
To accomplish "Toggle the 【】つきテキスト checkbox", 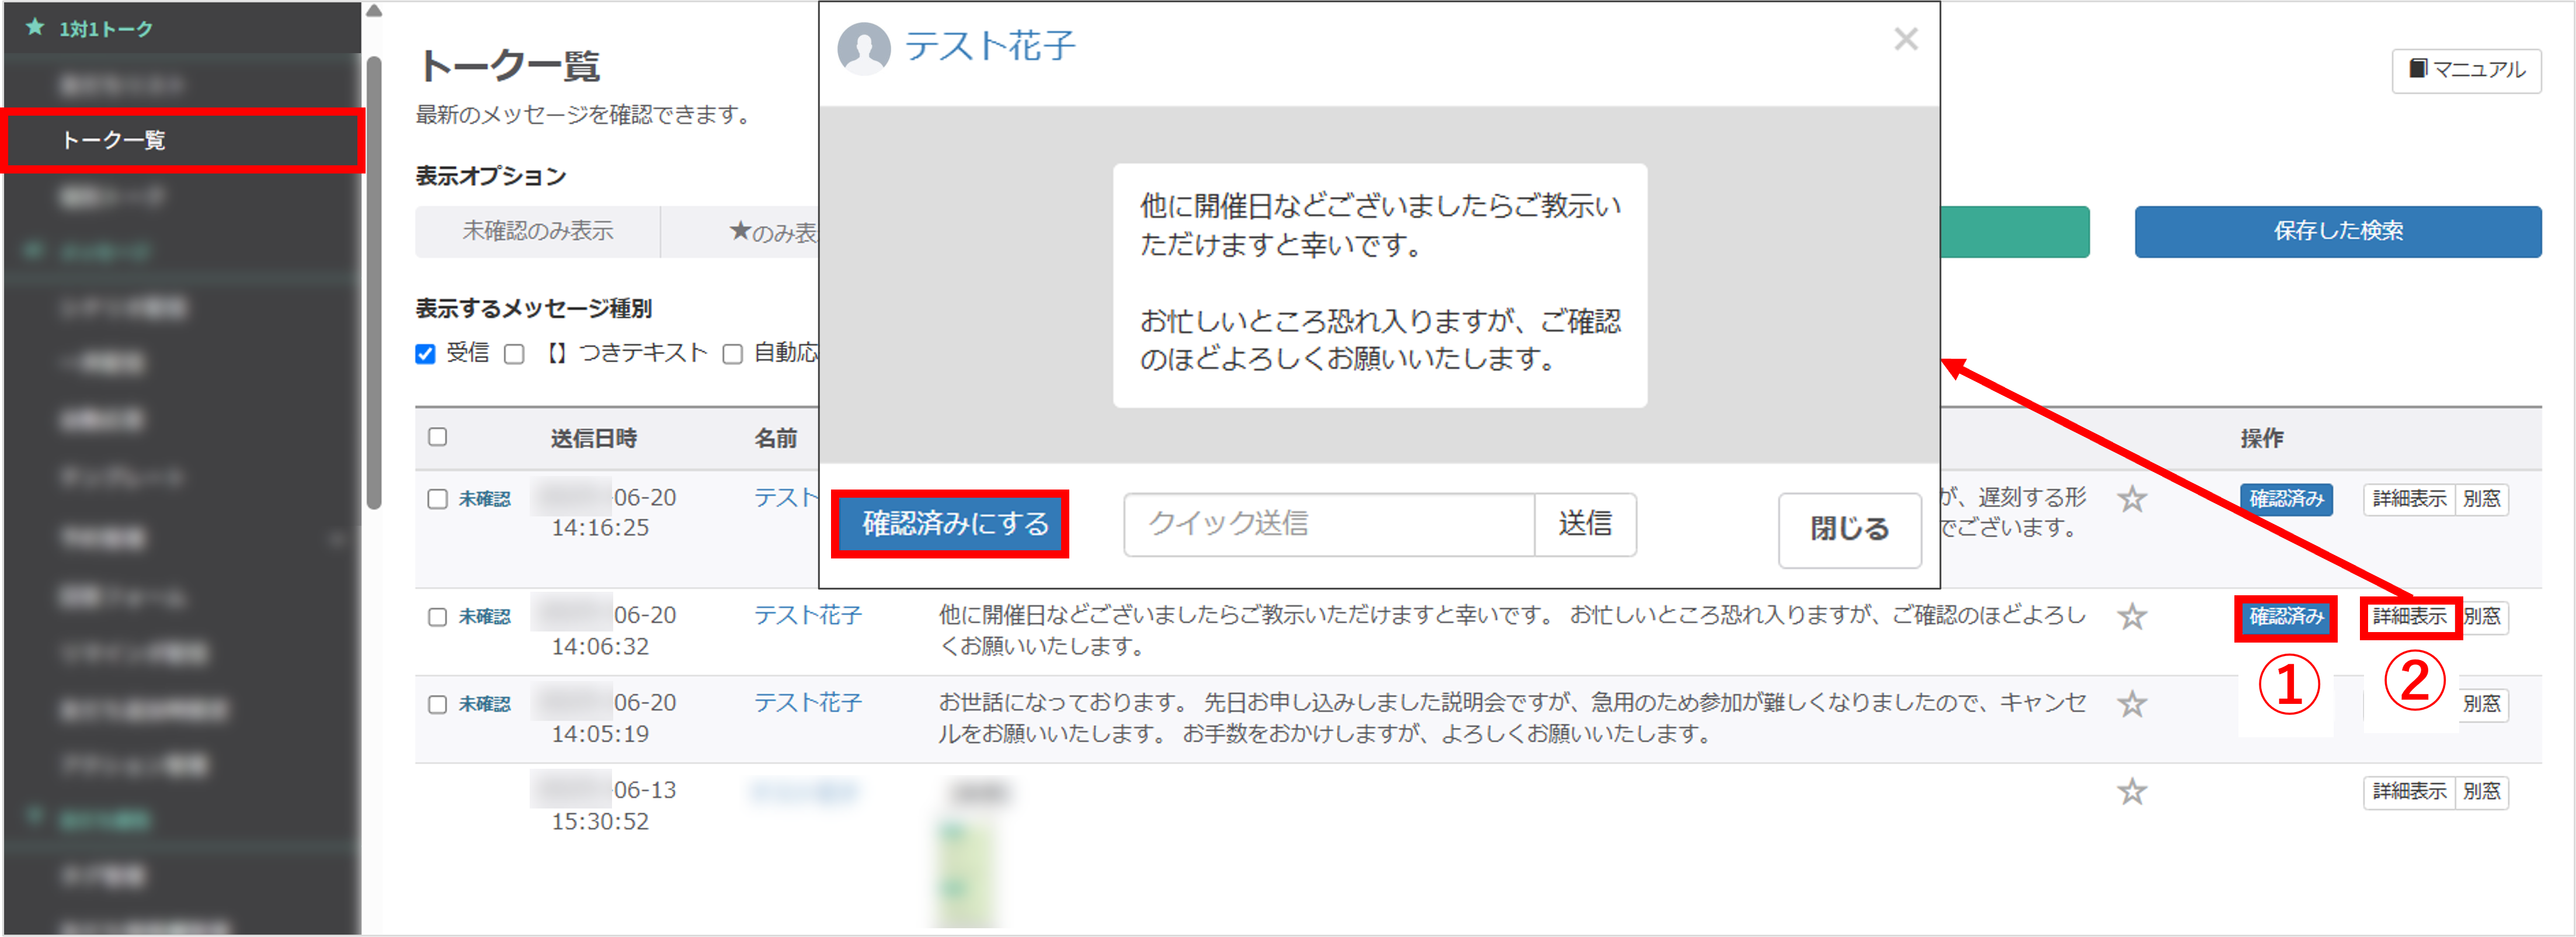I will [x=514, y=354].
